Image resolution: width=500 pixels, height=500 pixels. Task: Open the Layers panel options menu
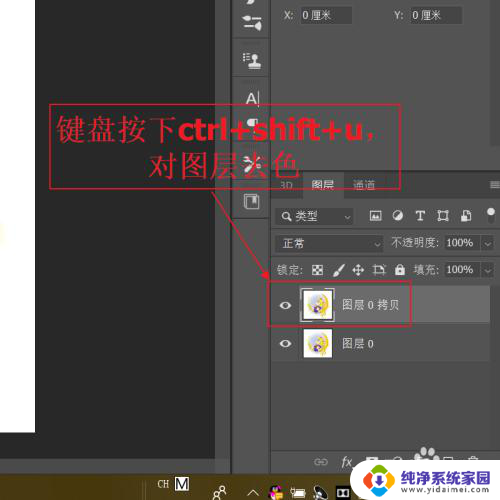tap(495, 185)
